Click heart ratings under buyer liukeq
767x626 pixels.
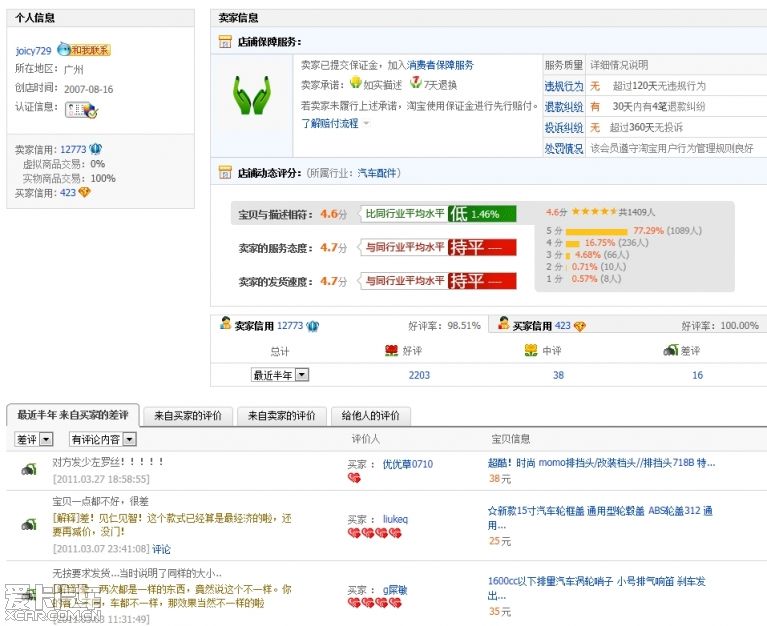375,533
